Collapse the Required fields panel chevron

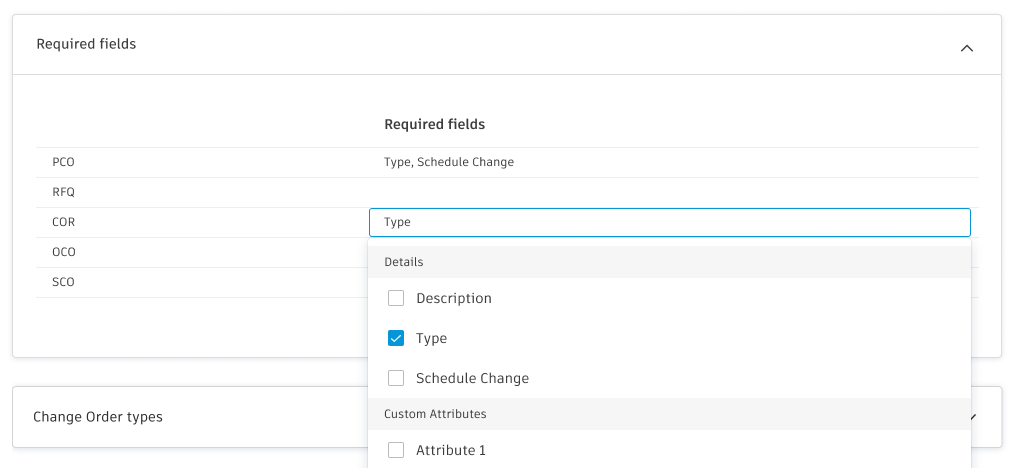(966, 48)
